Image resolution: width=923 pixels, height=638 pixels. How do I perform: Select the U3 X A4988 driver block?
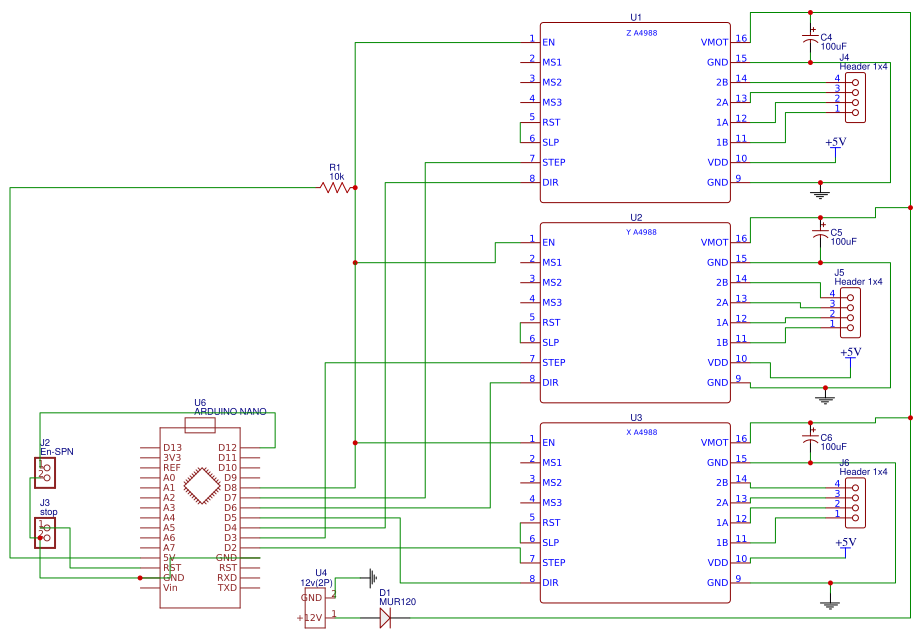click(x=635, y=510)
